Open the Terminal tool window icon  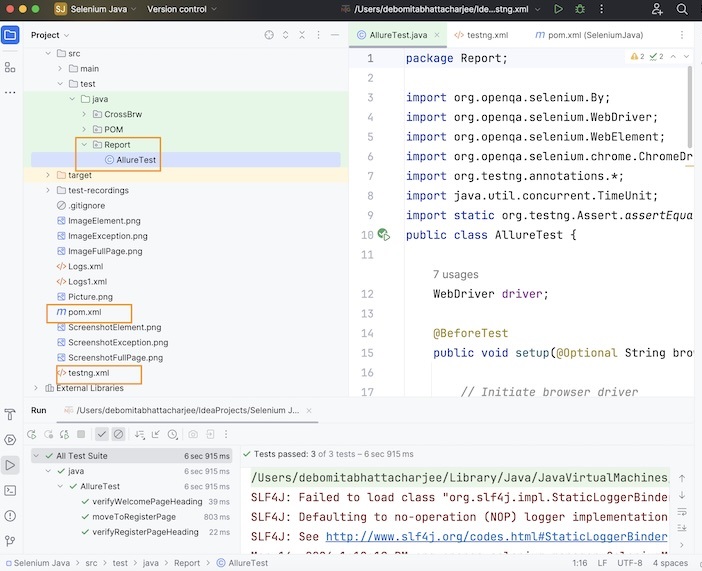(x=10, y=490)
